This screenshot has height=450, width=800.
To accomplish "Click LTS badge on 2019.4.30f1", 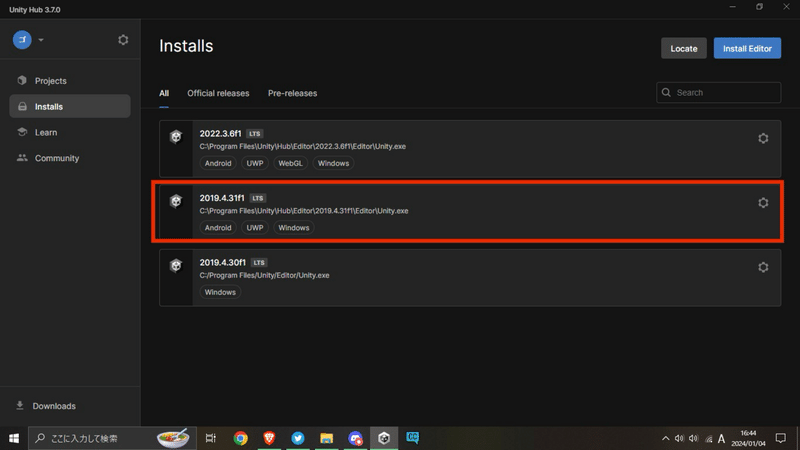I will click(x=259, y=263).
